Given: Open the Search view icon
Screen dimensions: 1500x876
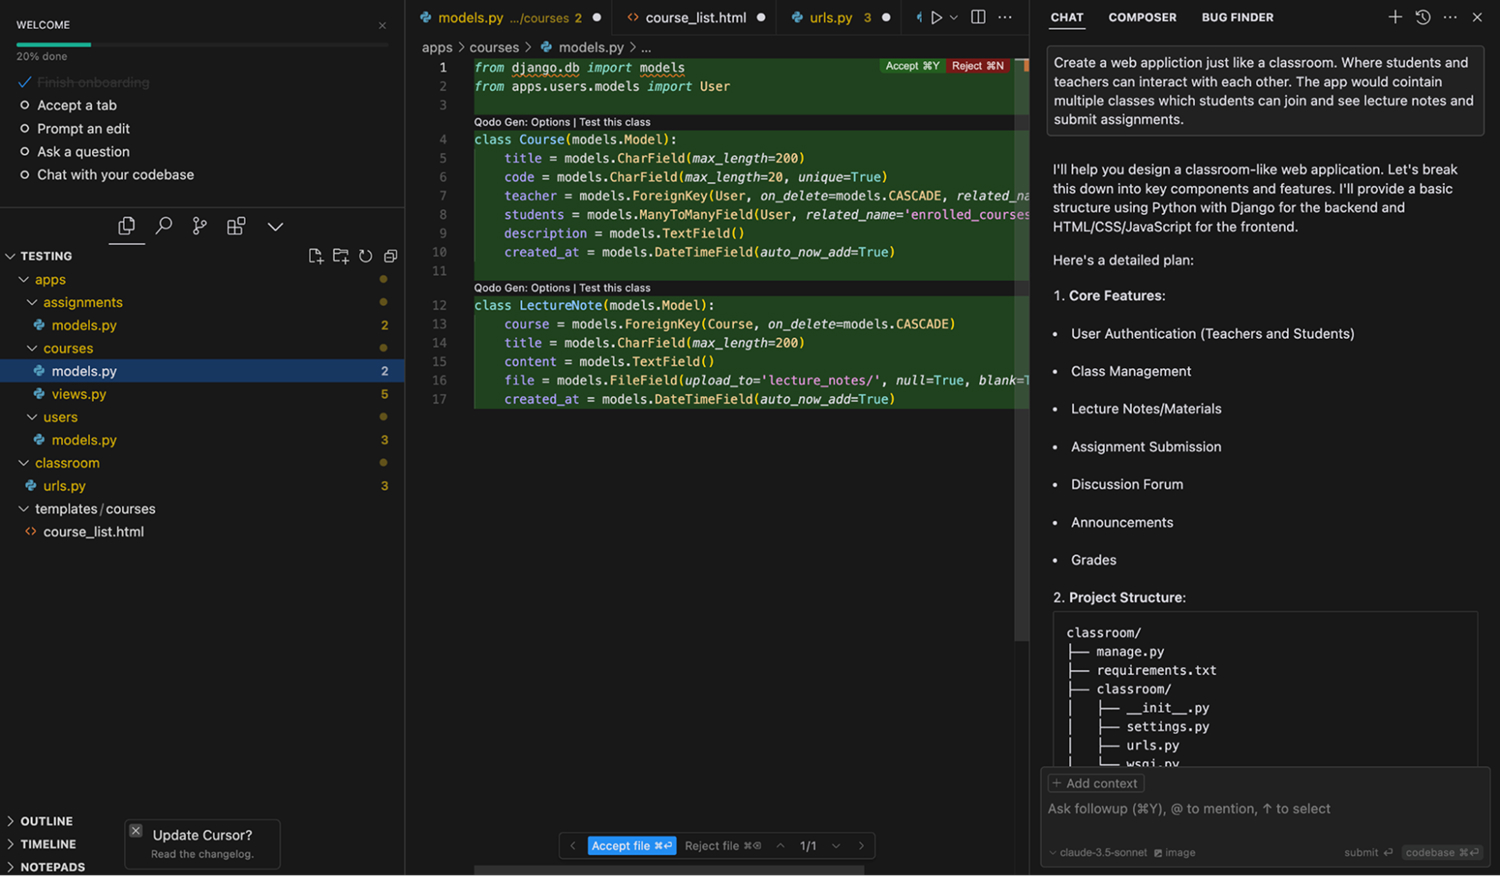Looking at the screenshot, I should 163,226.
